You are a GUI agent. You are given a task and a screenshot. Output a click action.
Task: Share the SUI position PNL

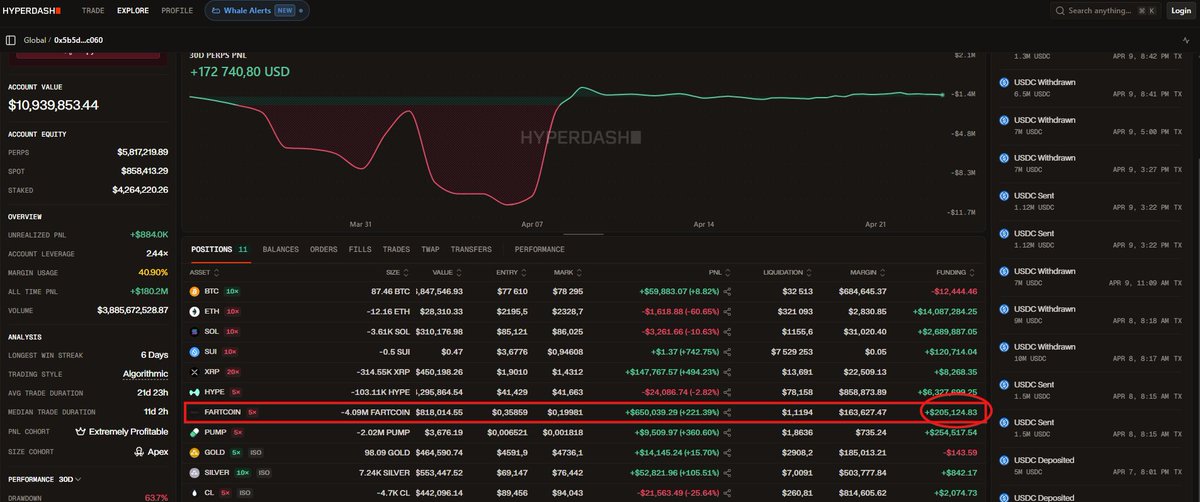pos(727,352)
